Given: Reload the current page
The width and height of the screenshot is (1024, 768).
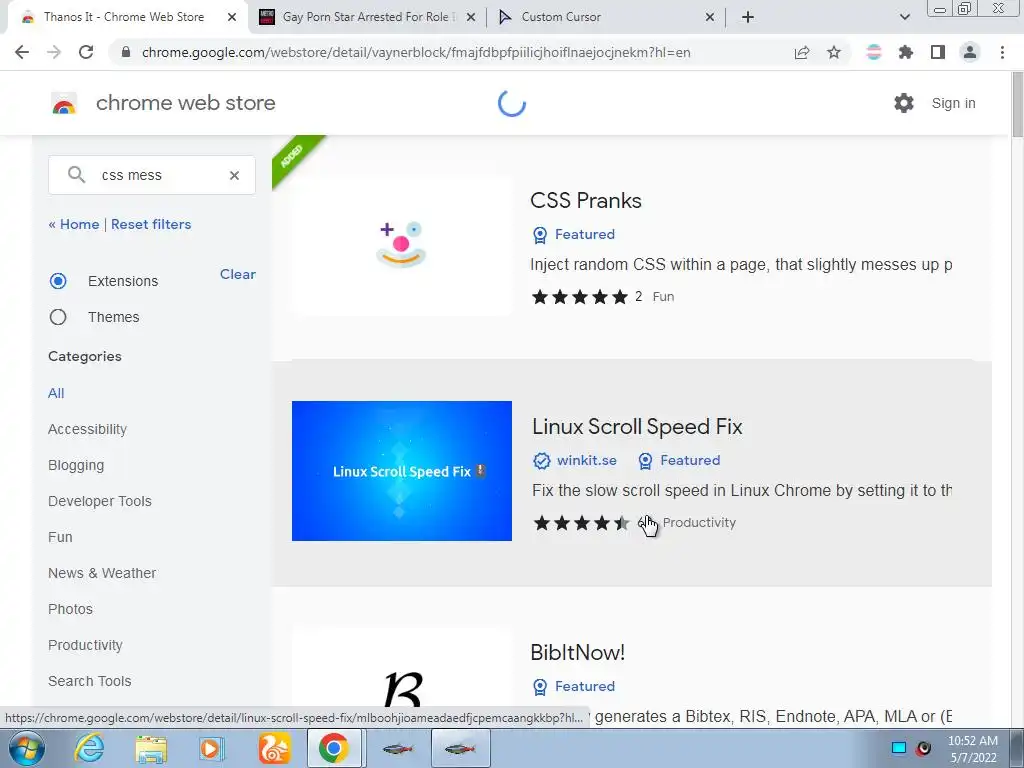Looking at the screenshot, I should pos(86,52).
